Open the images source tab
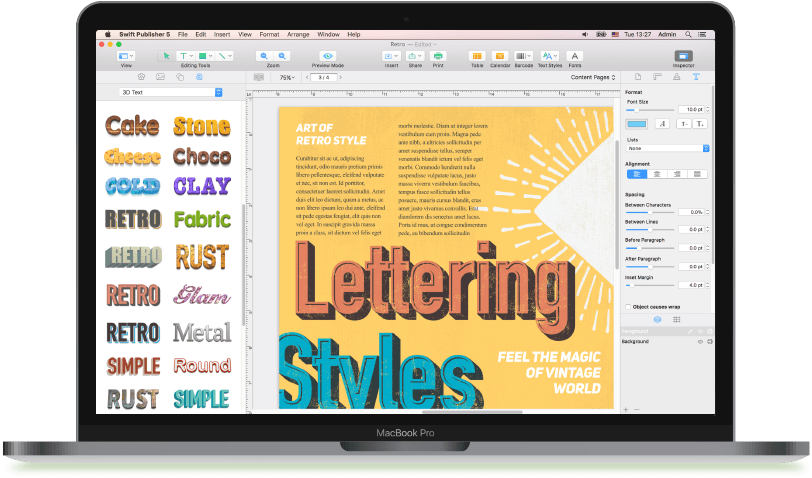Viewport: 812px width, 478px height. point(161,77)
